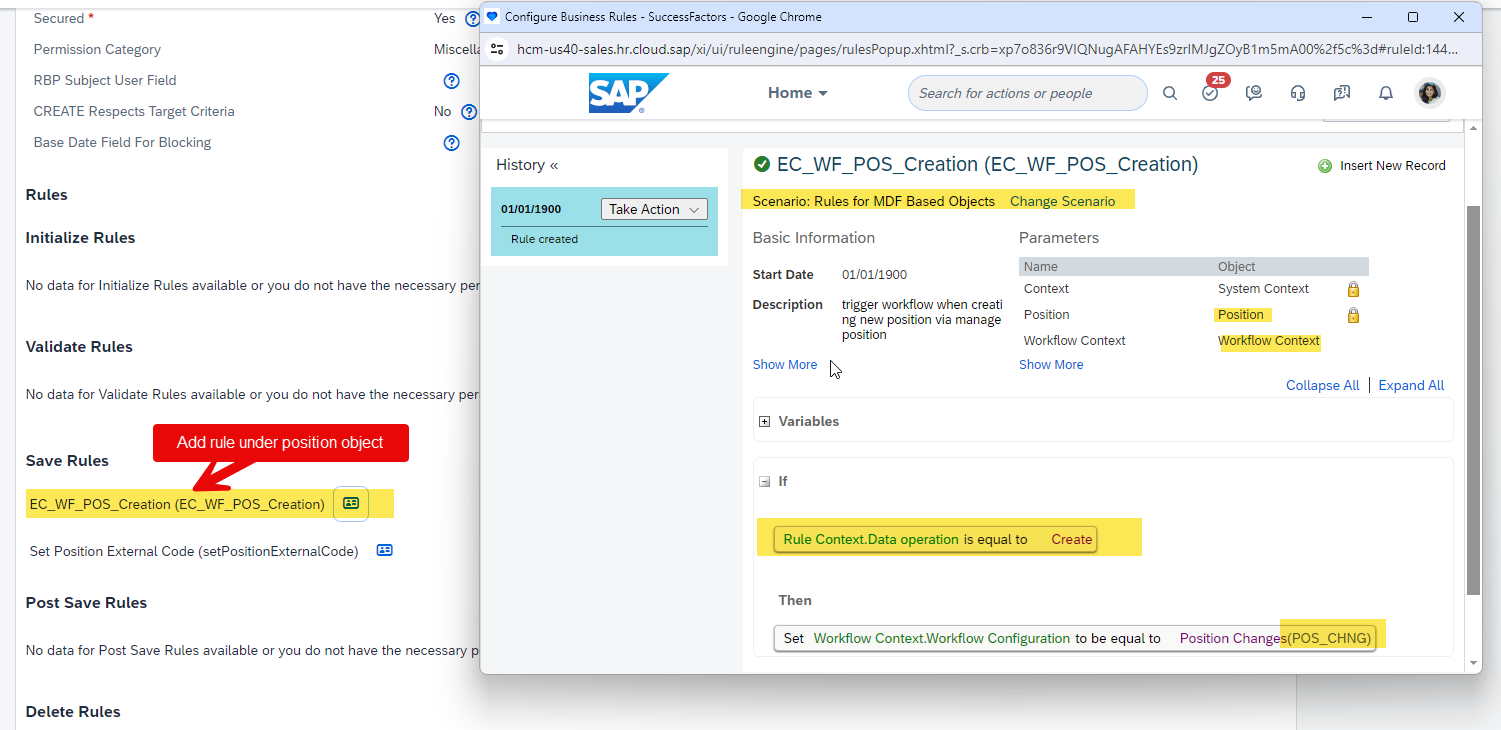The image size is (1501, 730).
Task: Click the Chrome popup address bar URL
Action: (x=987, y=49)
